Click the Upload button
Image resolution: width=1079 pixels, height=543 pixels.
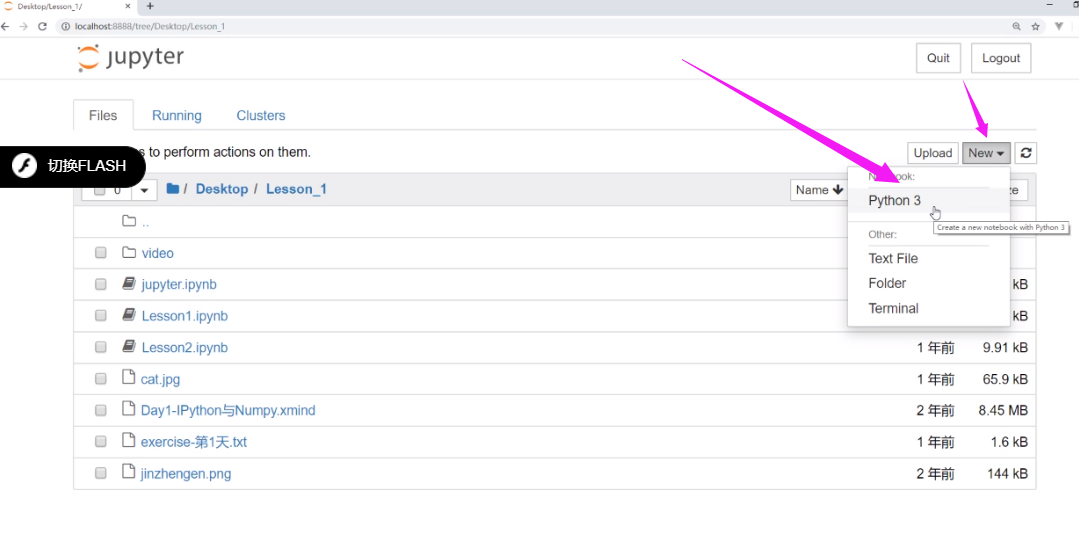pos(932,153)
